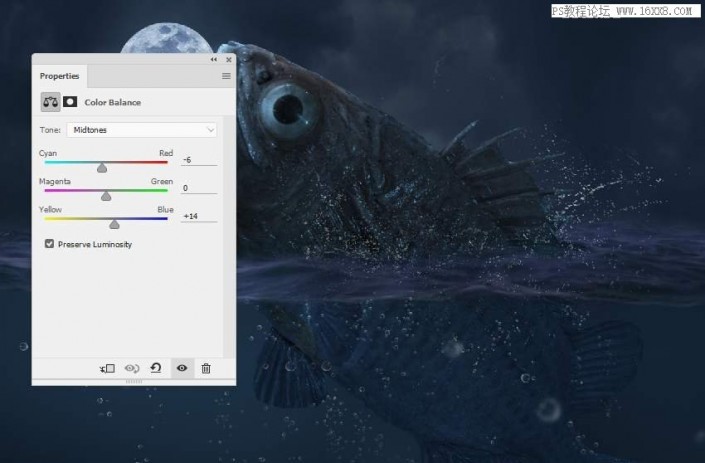Click the 'Red' label
The height and width of the screenshot is (463, 705).
(166, 153)
